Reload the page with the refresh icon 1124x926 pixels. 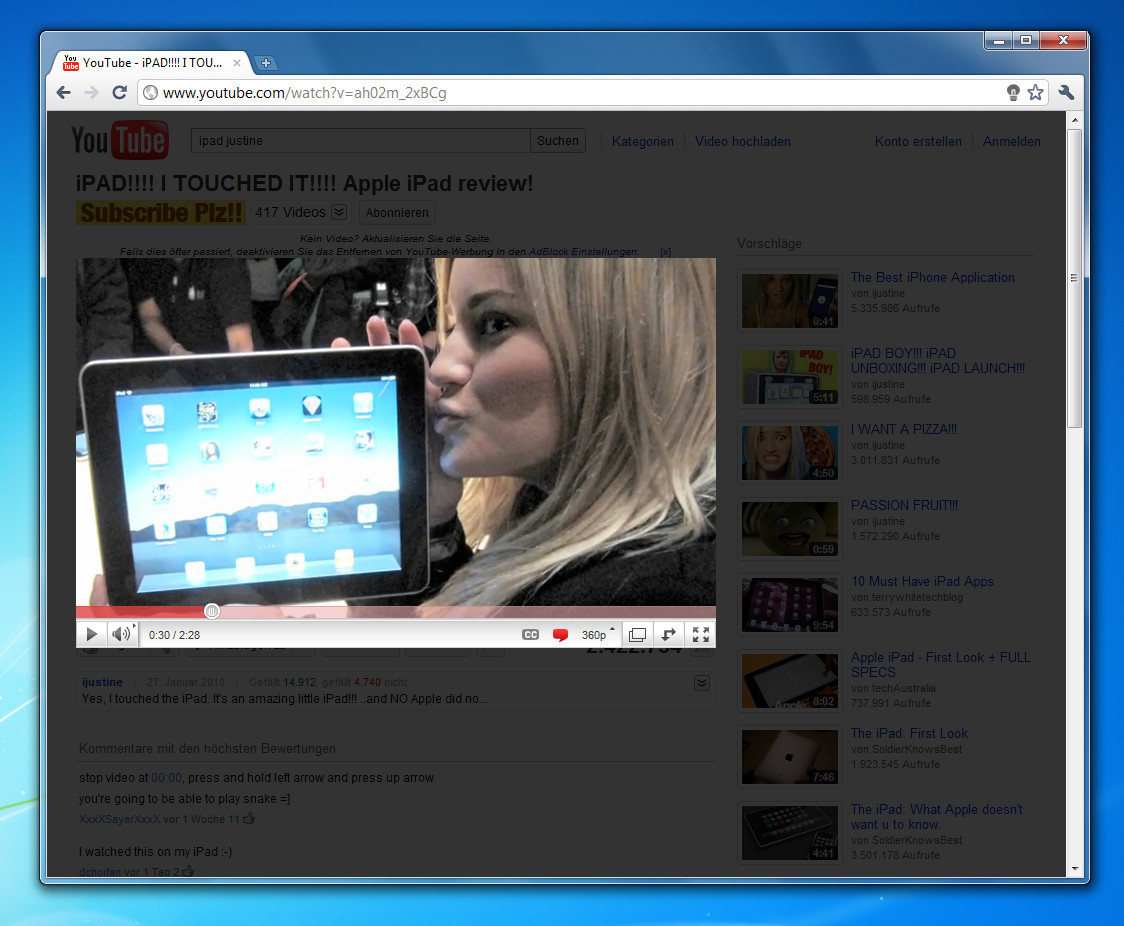120,92
